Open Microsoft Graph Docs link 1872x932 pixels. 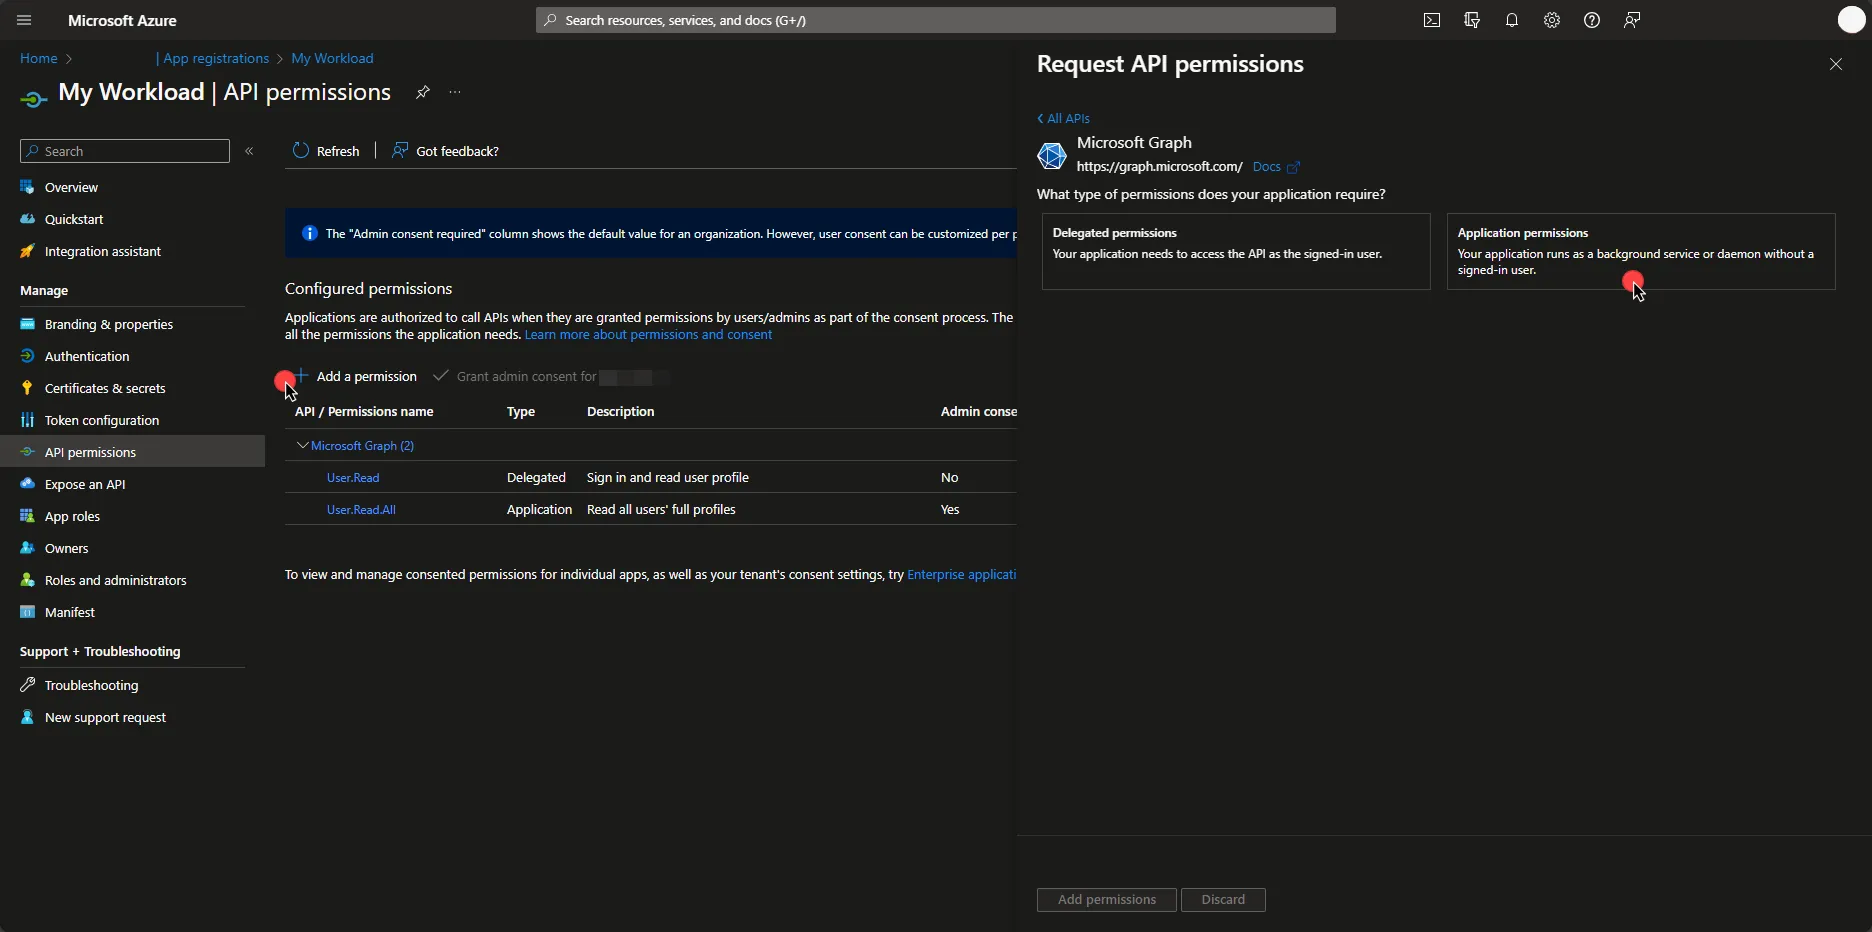coord(1267,166)
